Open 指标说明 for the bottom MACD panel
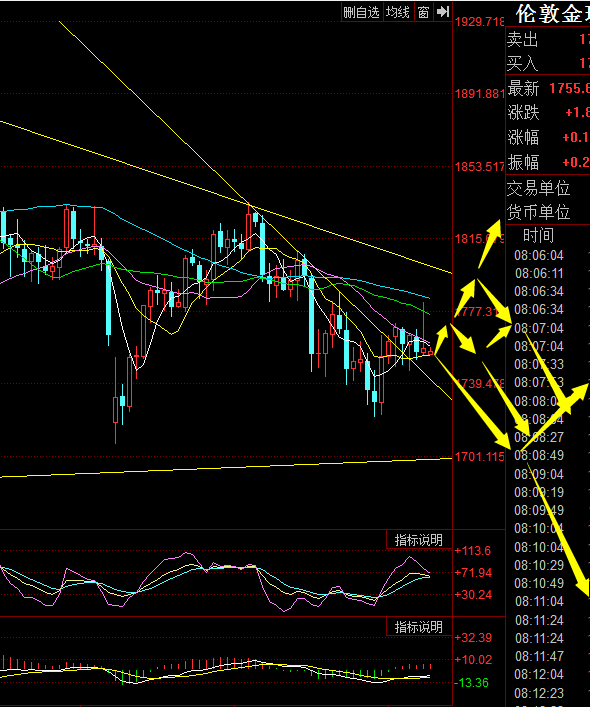The image size is (590, 707). pyautogui.click(x=419, y=627)
